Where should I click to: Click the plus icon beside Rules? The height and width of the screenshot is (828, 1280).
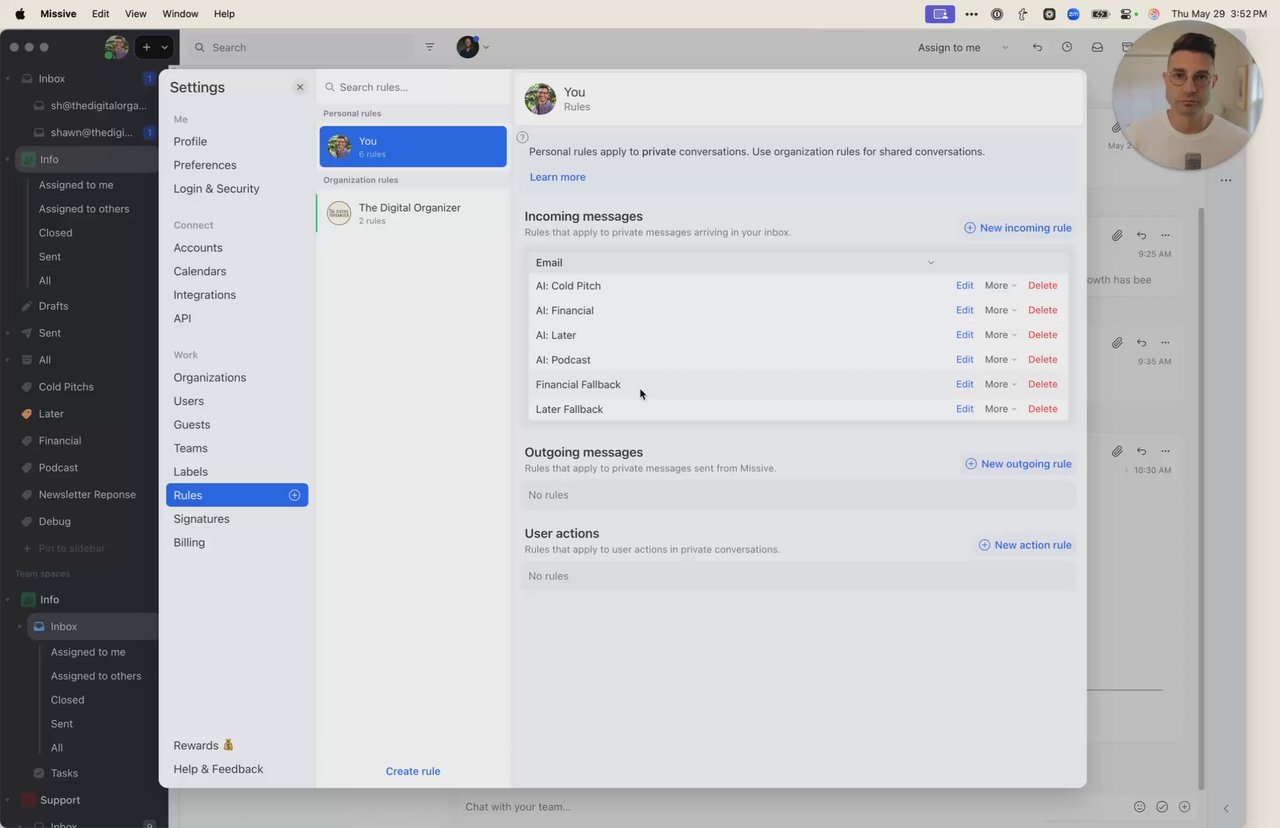click(x=294, y=495)
